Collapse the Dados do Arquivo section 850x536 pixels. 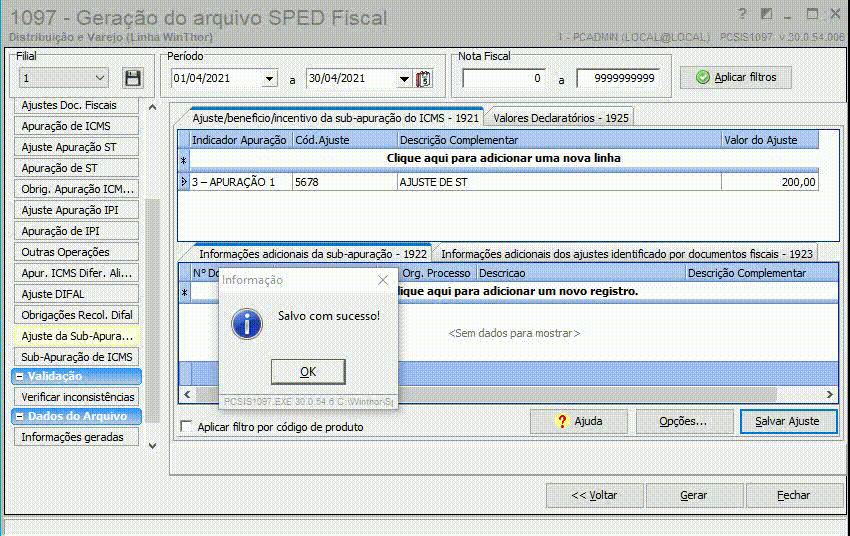click(20, 416)
